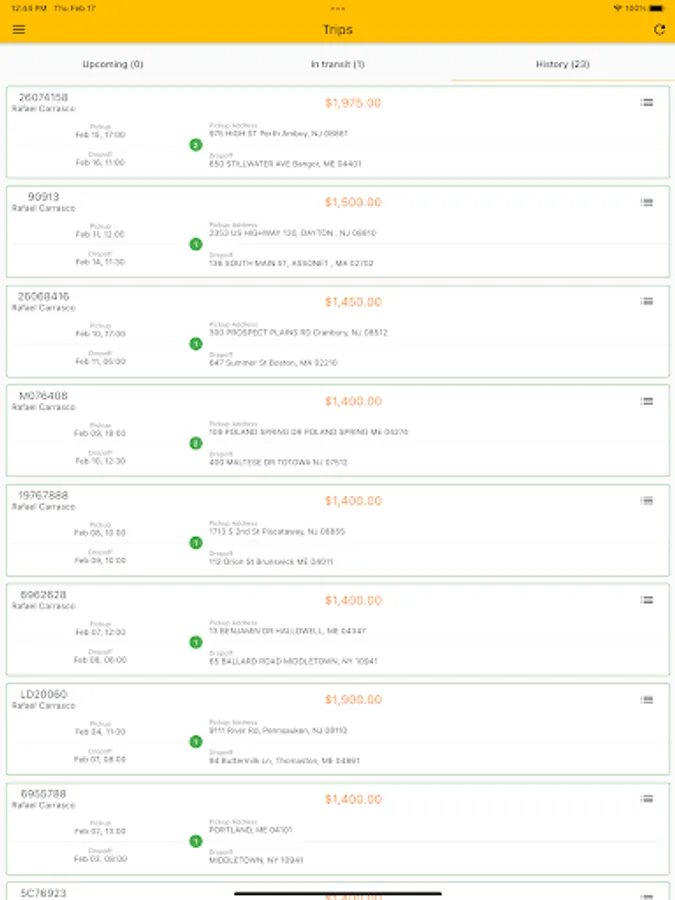Open list menu icon for trip 26074158

(647, 102)
